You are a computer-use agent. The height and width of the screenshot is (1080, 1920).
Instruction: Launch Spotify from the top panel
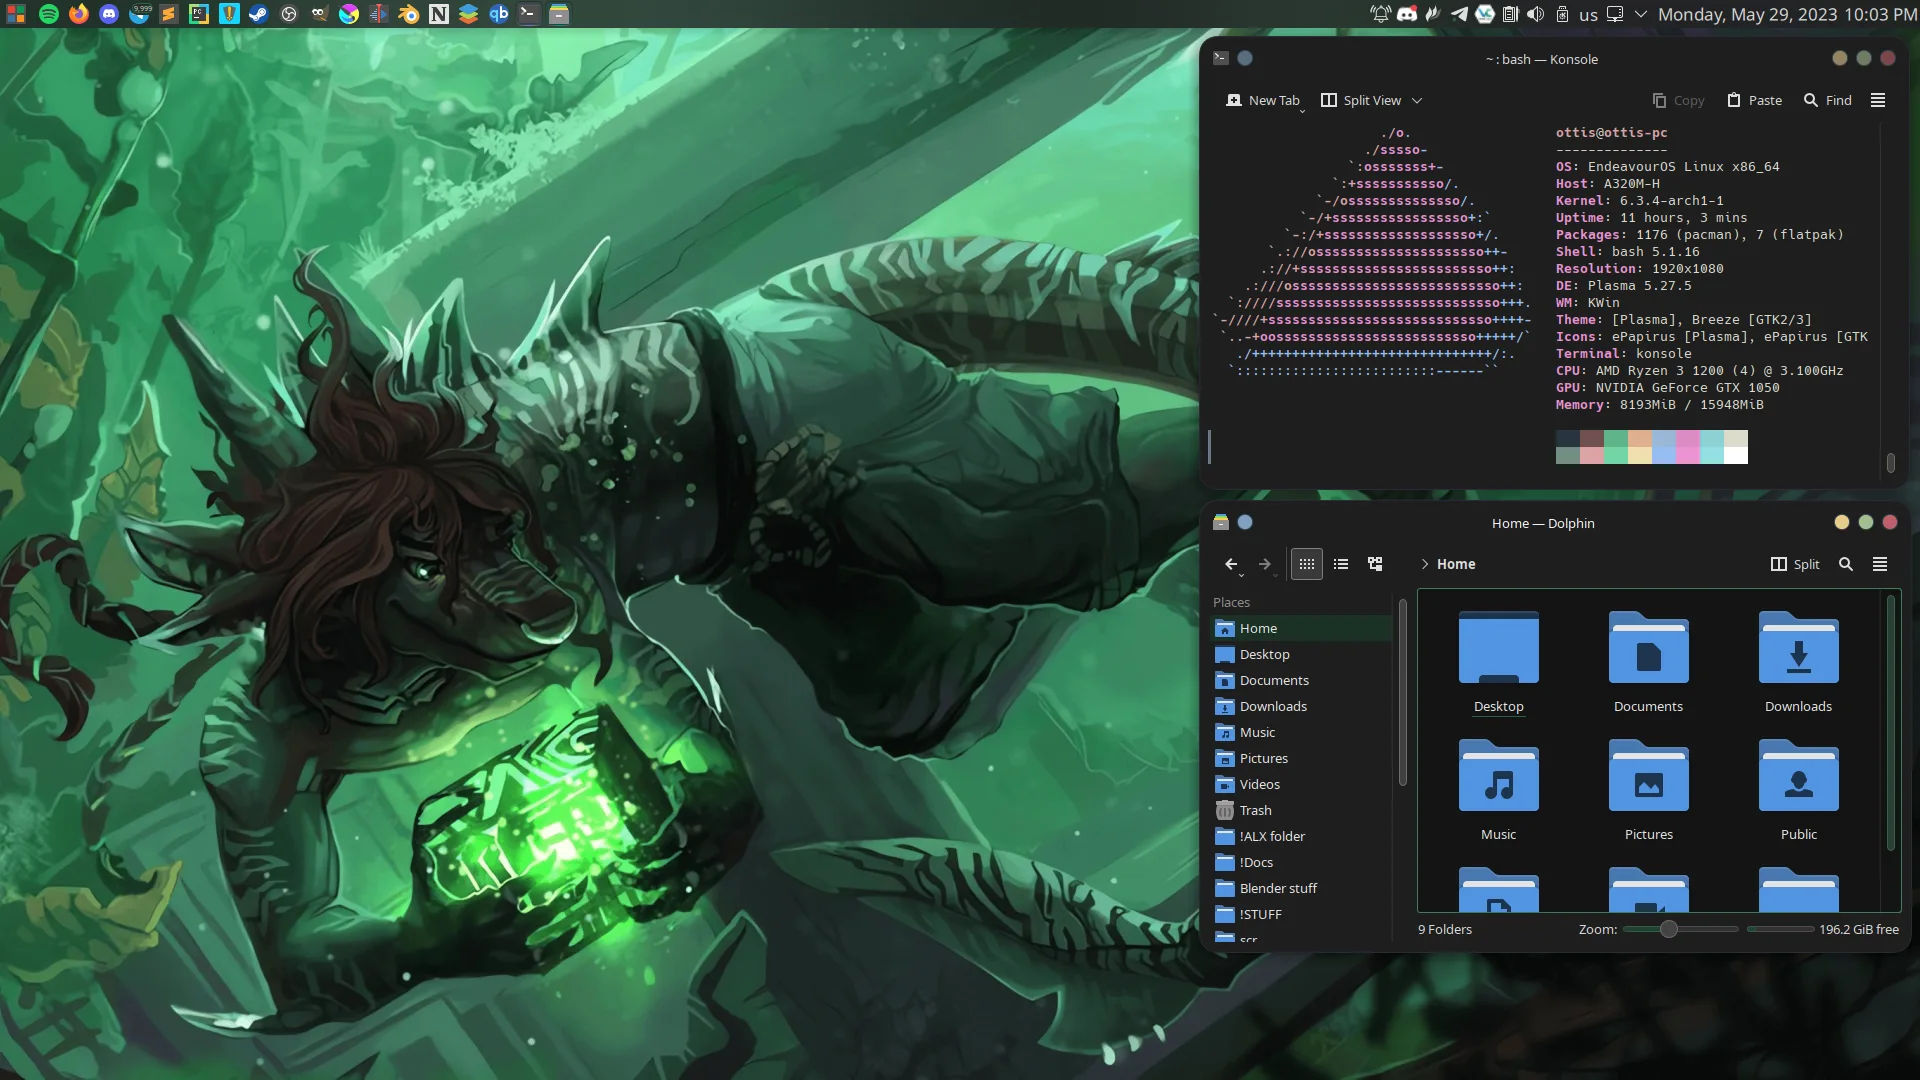pos(48,14)
